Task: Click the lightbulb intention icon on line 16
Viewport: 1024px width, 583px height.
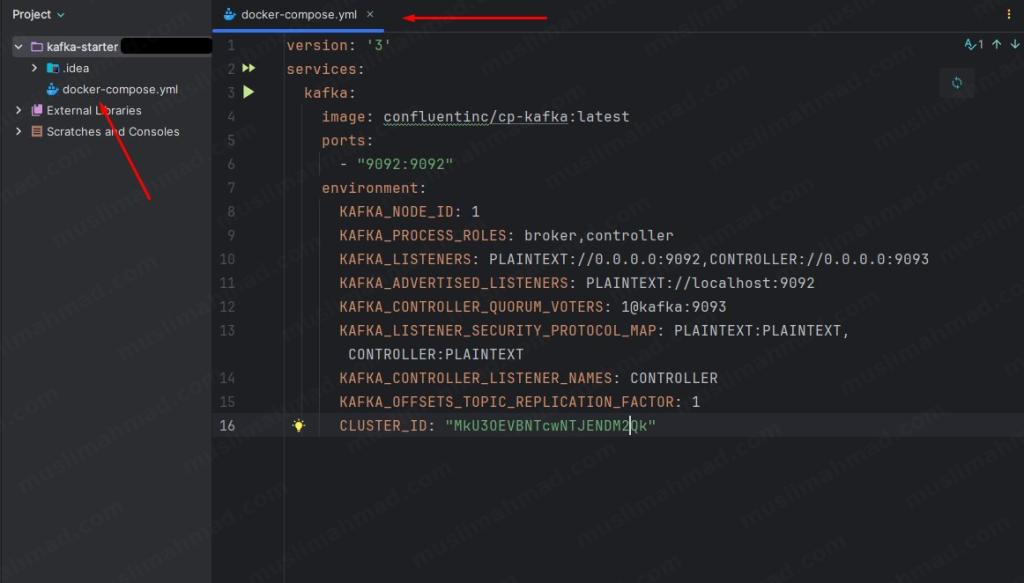Action: pyautogui.click(x=299, y=425)
